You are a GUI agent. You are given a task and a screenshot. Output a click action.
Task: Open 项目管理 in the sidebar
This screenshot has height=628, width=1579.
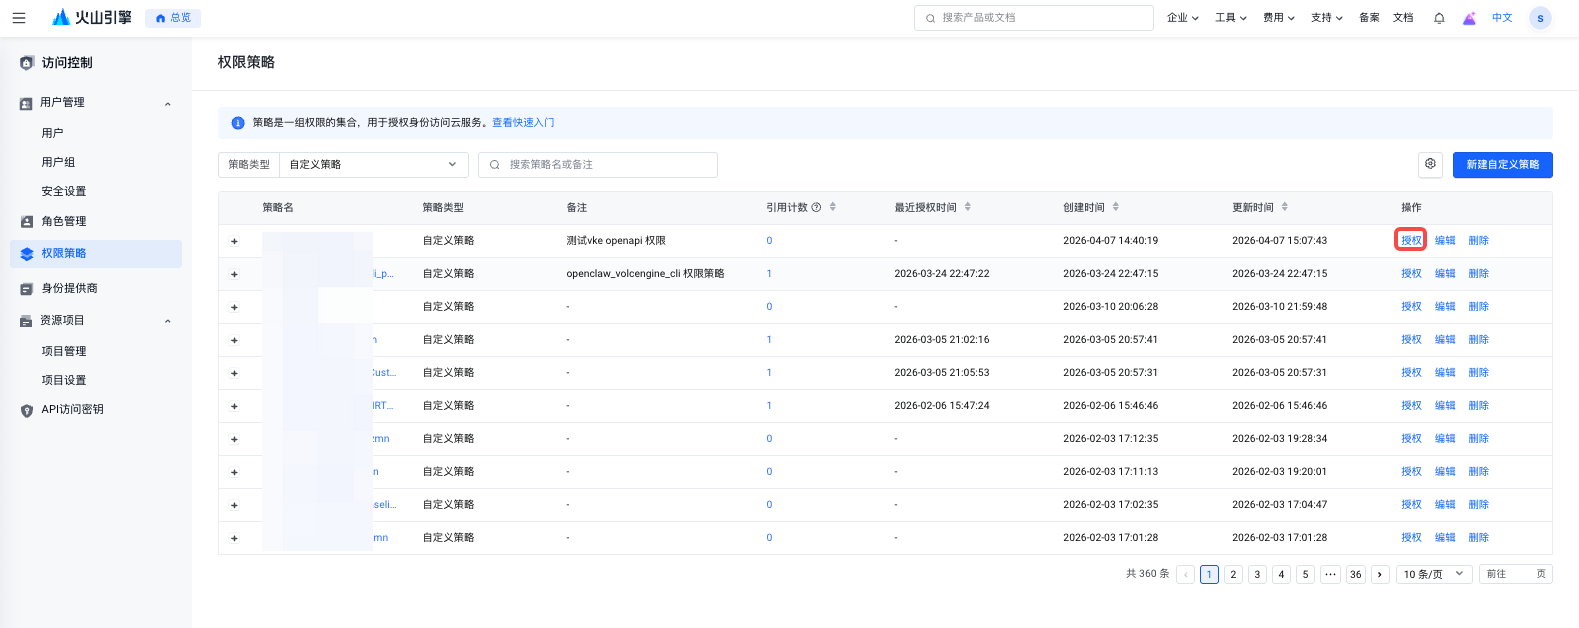point(64,351)
